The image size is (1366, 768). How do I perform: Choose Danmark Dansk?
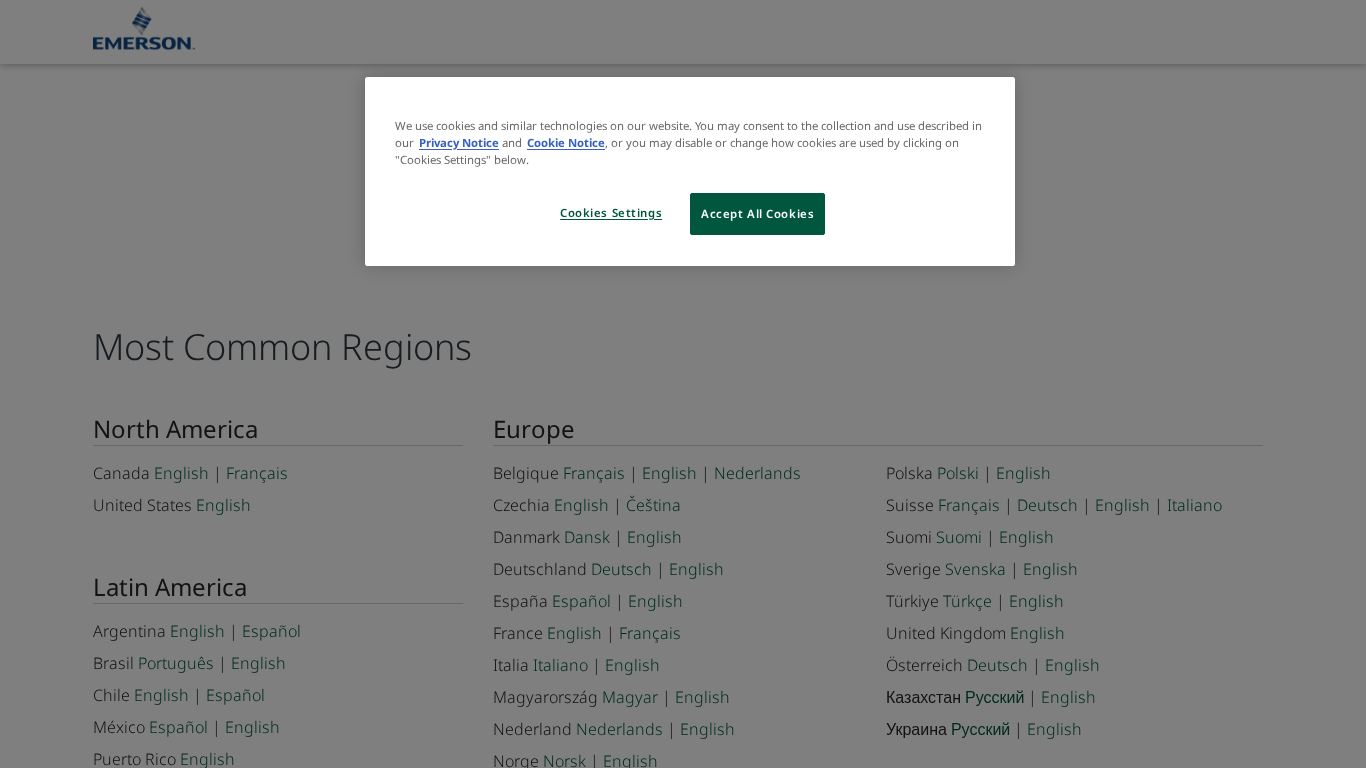587,537
